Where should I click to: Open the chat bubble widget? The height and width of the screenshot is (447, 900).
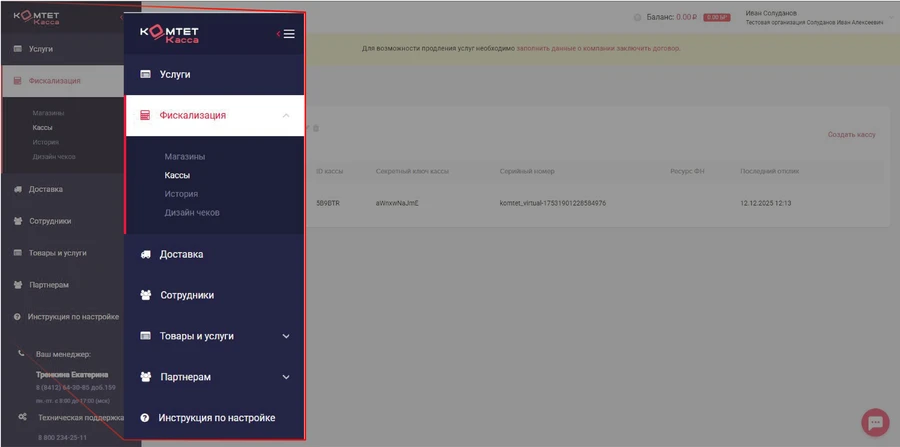[x=874, y=422]
